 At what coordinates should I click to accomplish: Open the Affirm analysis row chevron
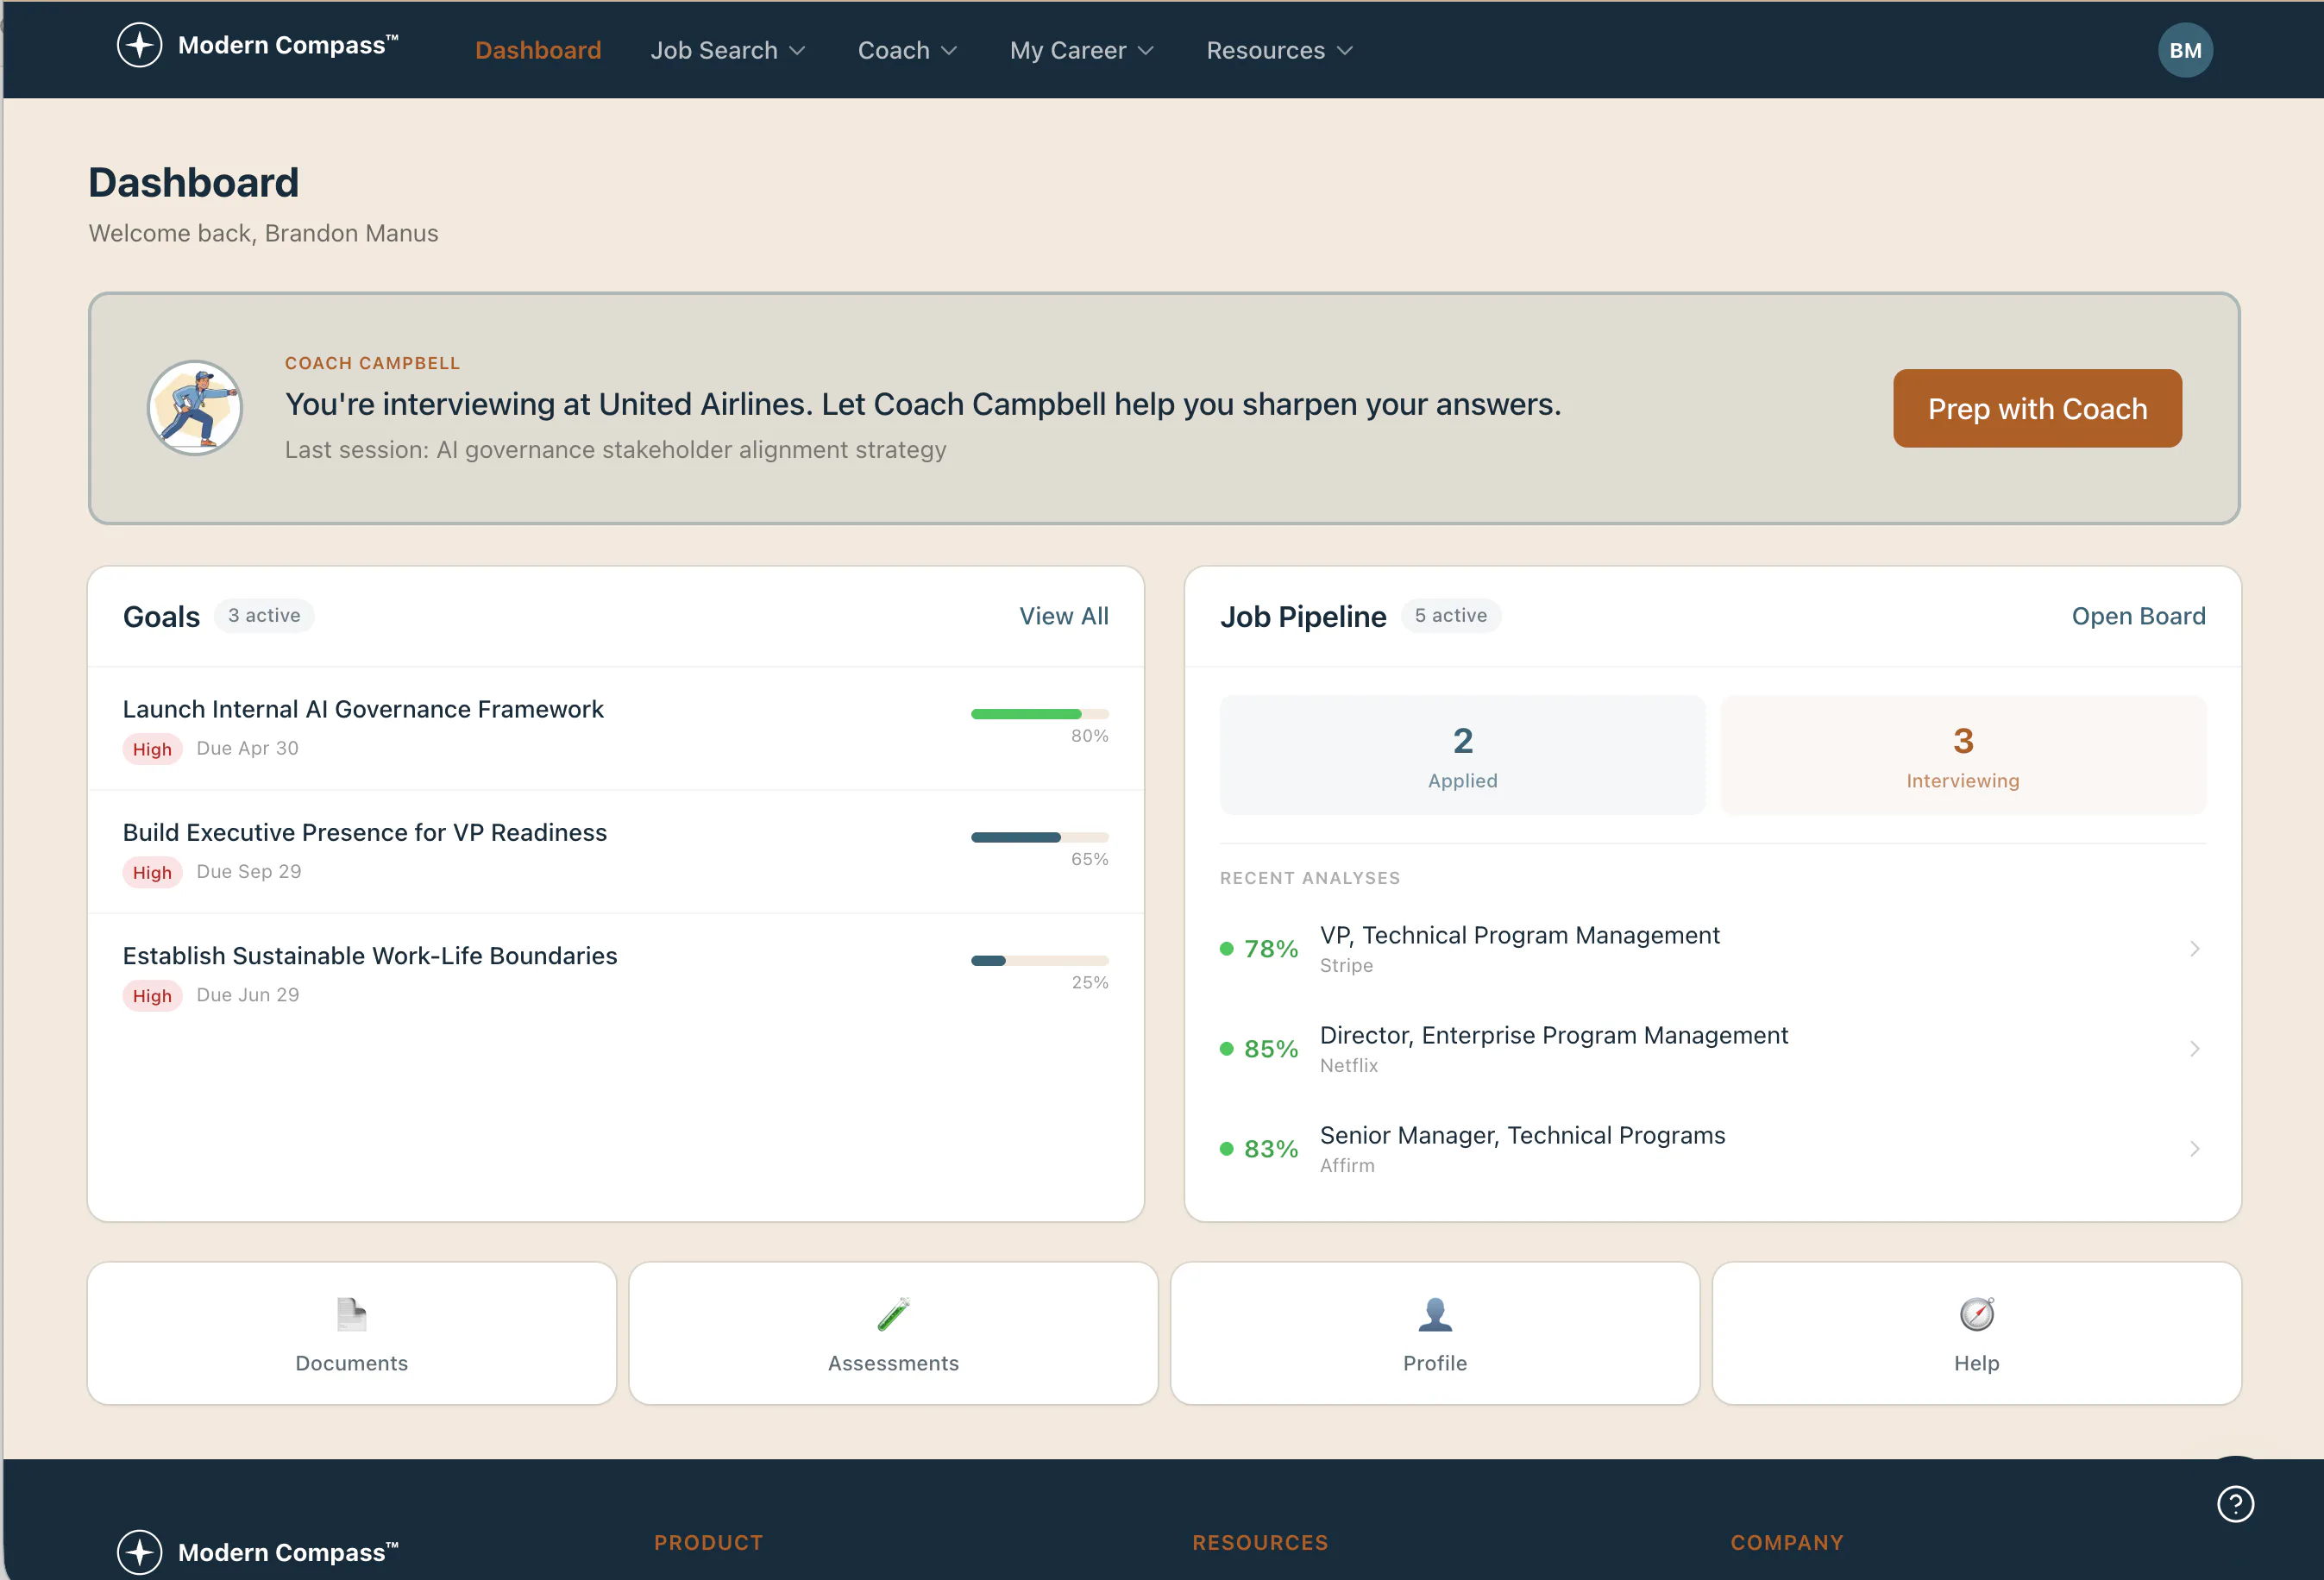(2194, 1148)
